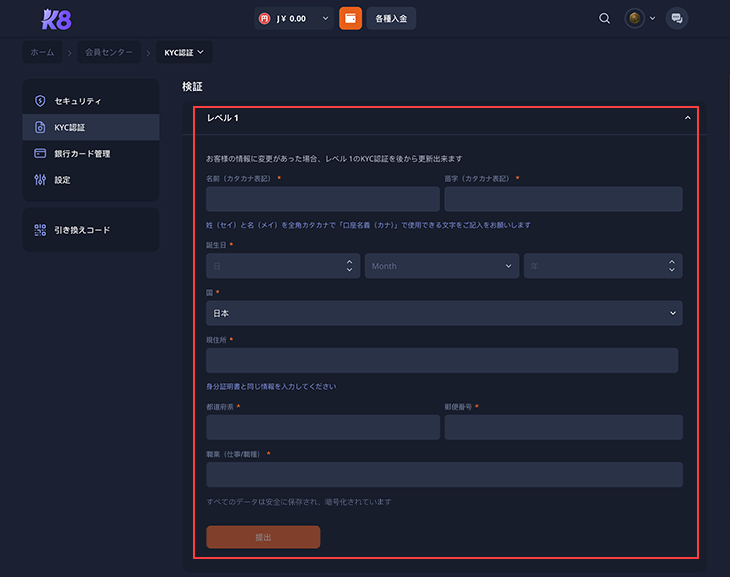Image resolution: width=730 pixels, height=577 pixels.
Task: Open セキュリティ in the sidebar
Action: (x=91, y=101)
